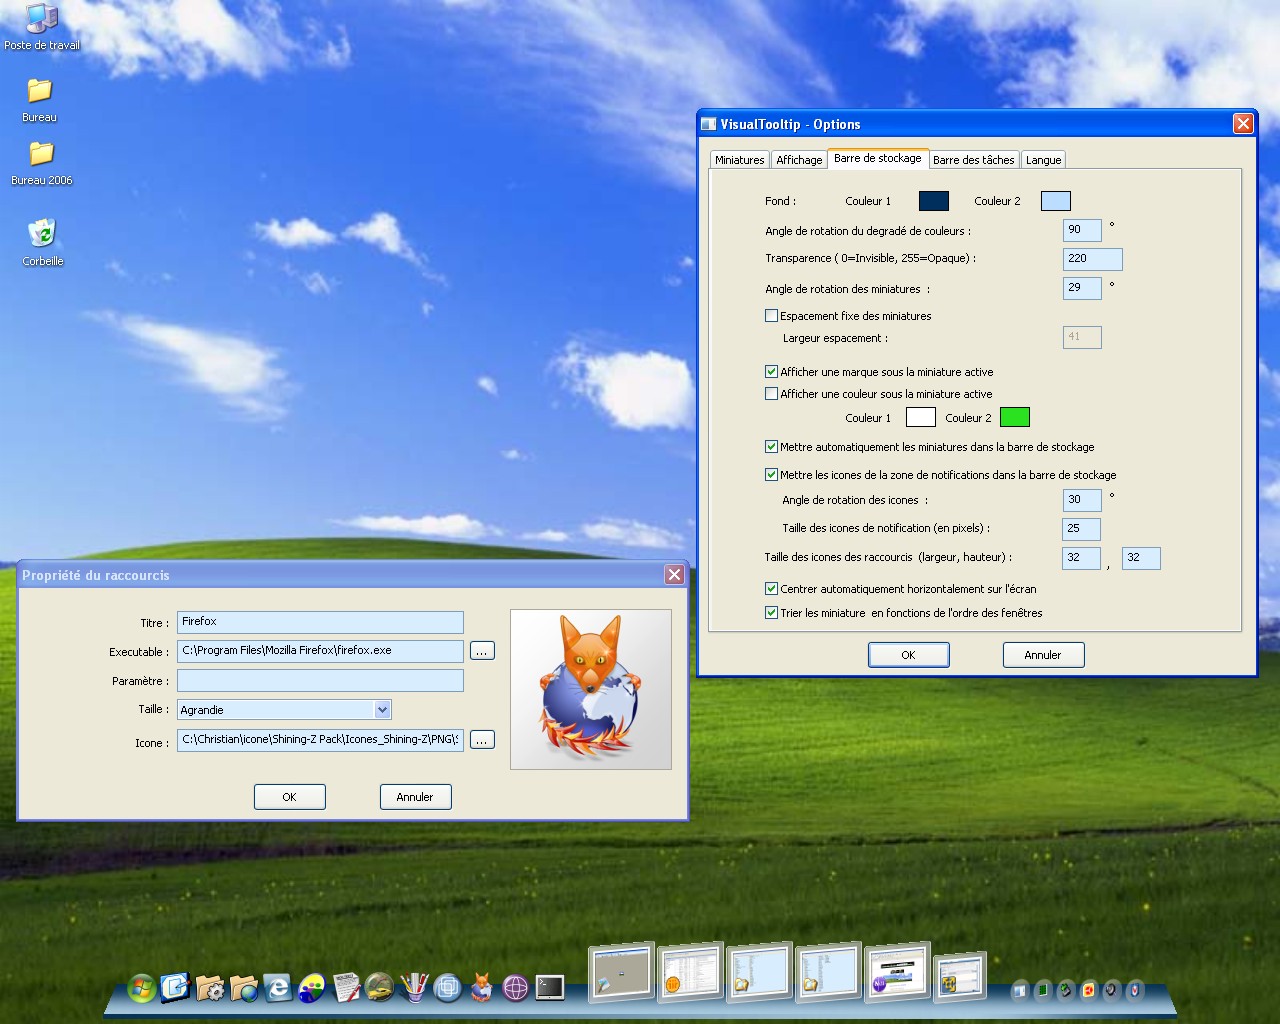Open the terminal console icon in the dock
Viewport: 1280px width, 1024px height.
tap(550, 988)
